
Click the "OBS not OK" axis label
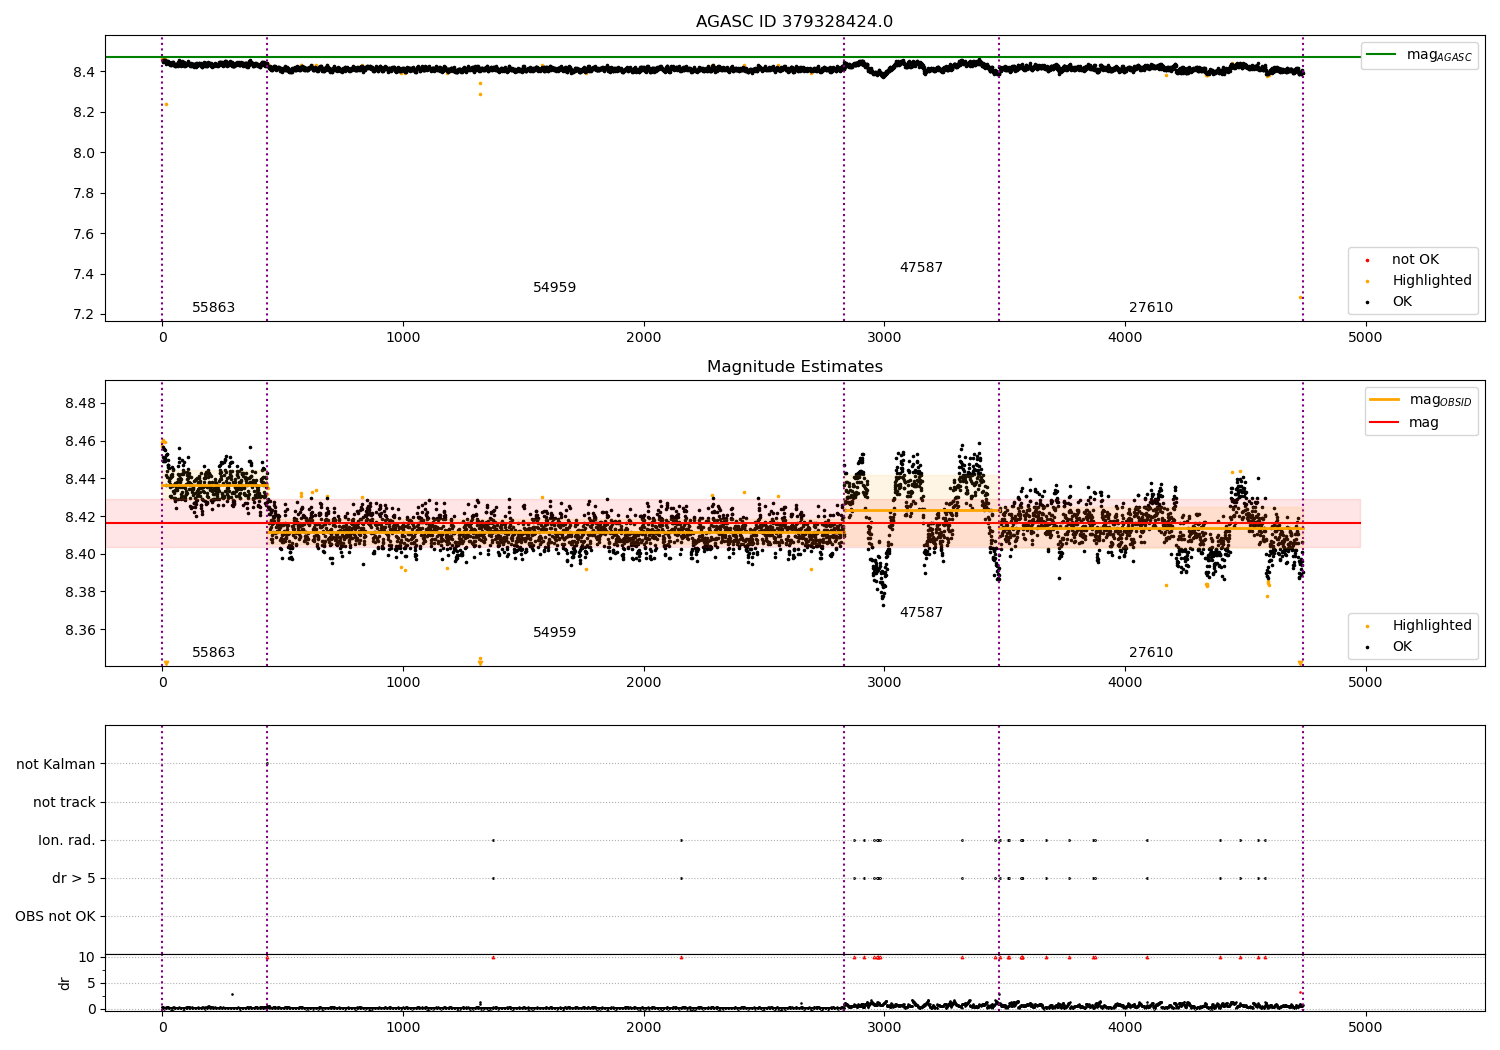(x=55, y=916)
